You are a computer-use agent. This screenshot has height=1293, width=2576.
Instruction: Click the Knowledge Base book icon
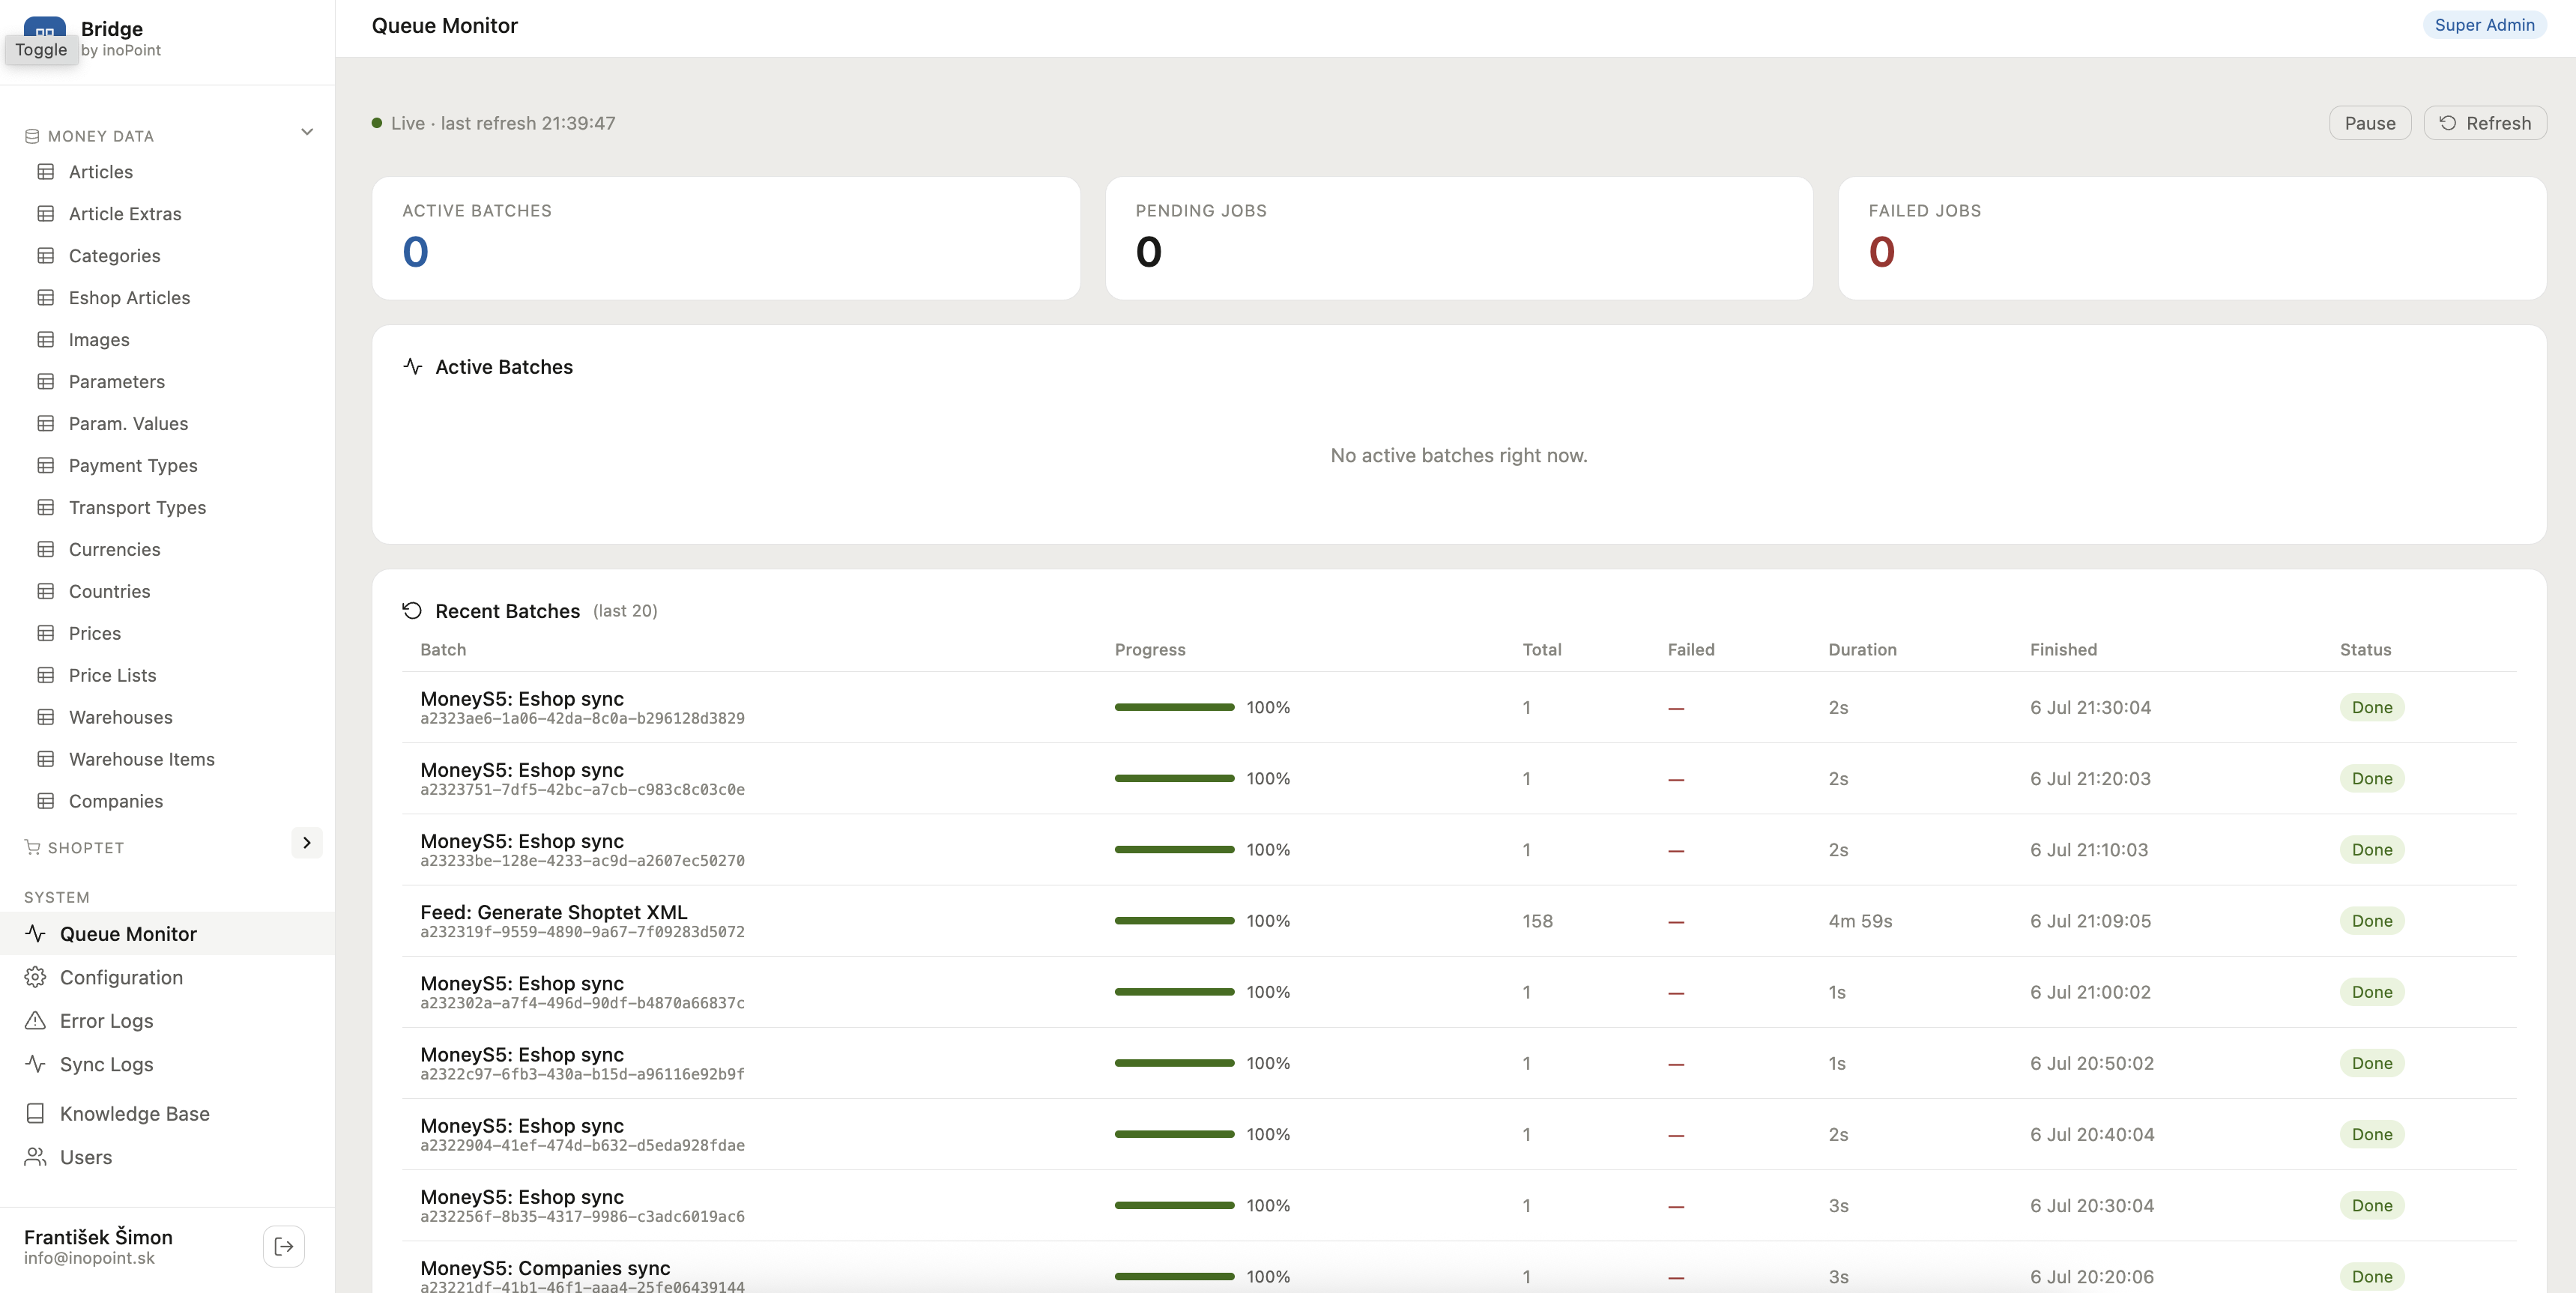pyautogui.click(x=36, y=1113)
